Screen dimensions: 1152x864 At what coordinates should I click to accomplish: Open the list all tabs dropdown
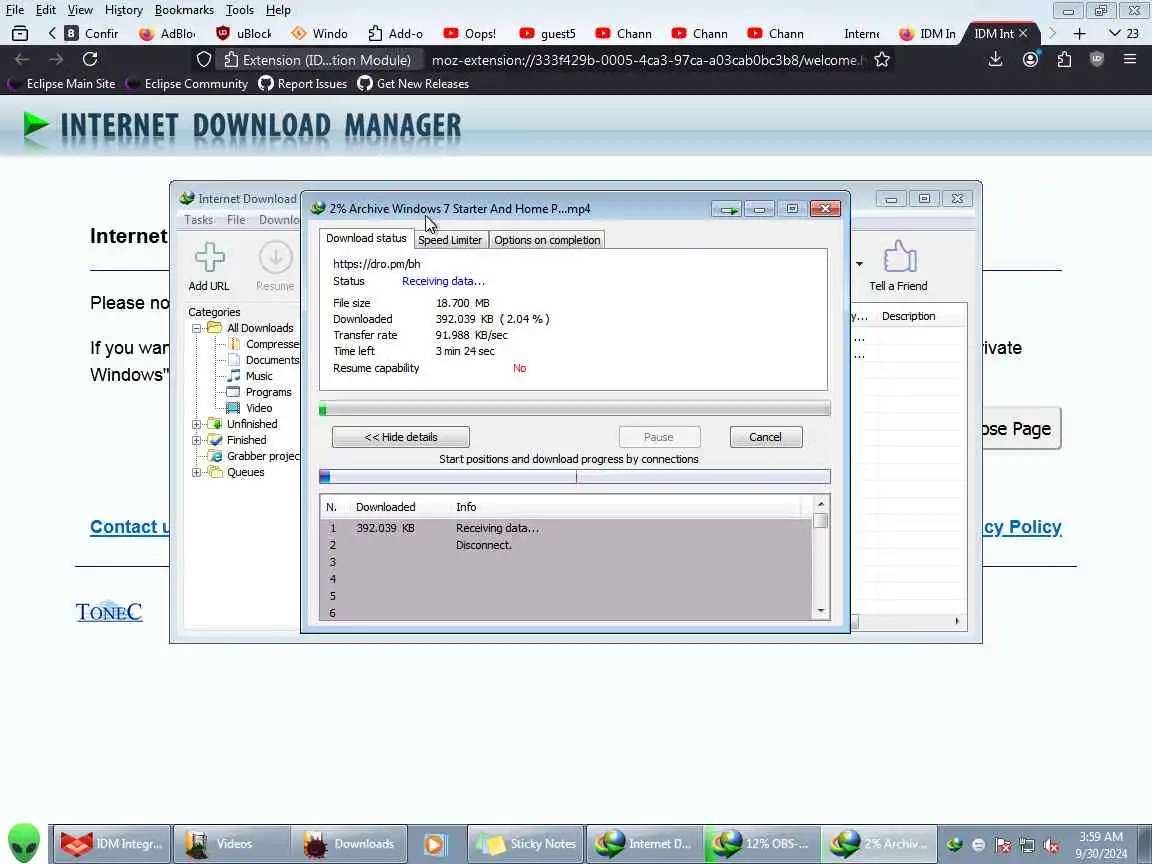(1124, 33)
